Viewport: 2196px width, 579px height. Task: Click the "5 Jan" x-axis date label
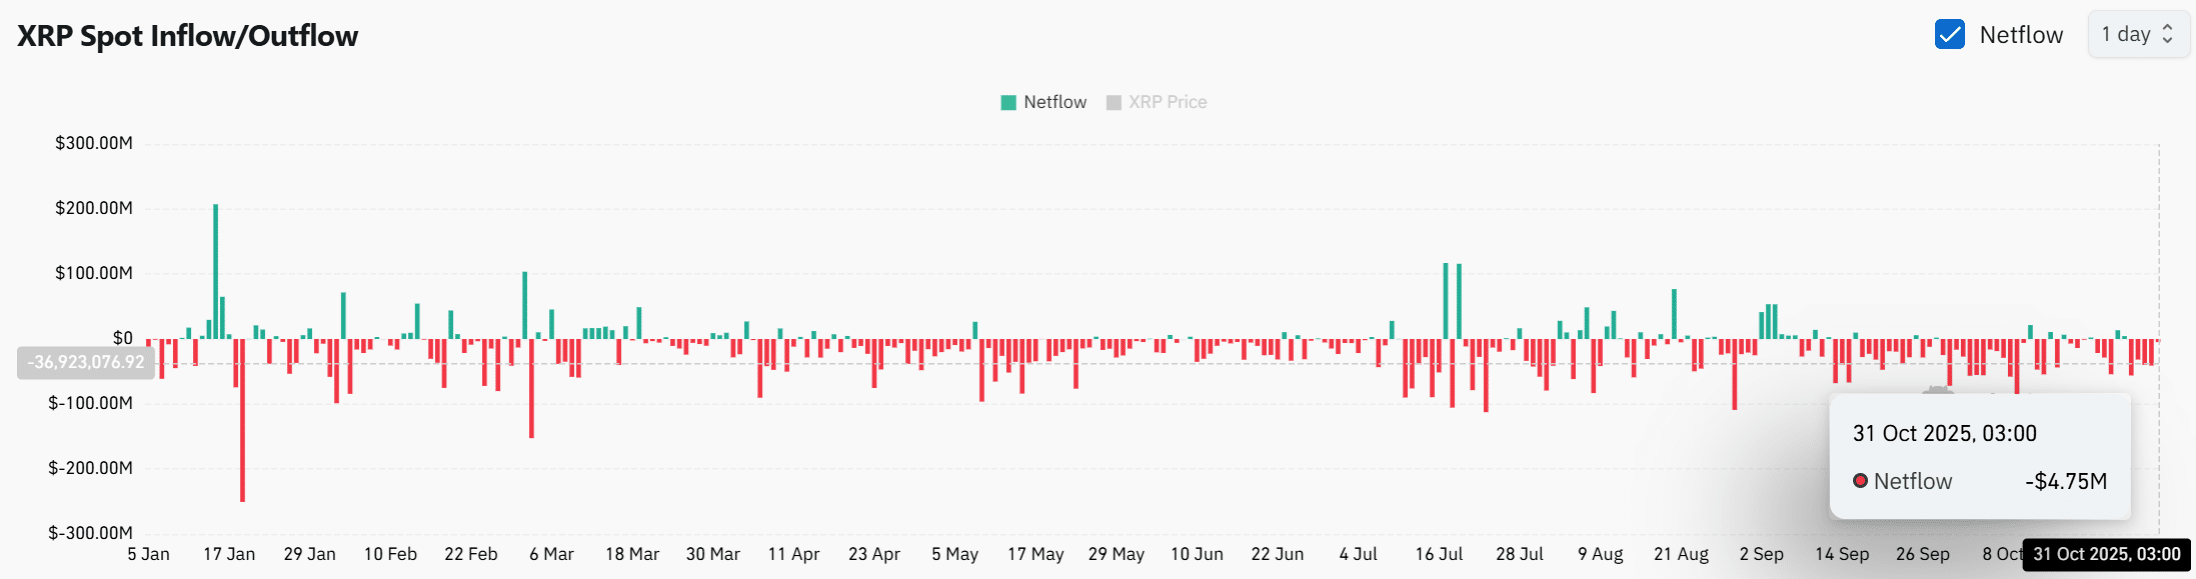click(x=147, y=553)
